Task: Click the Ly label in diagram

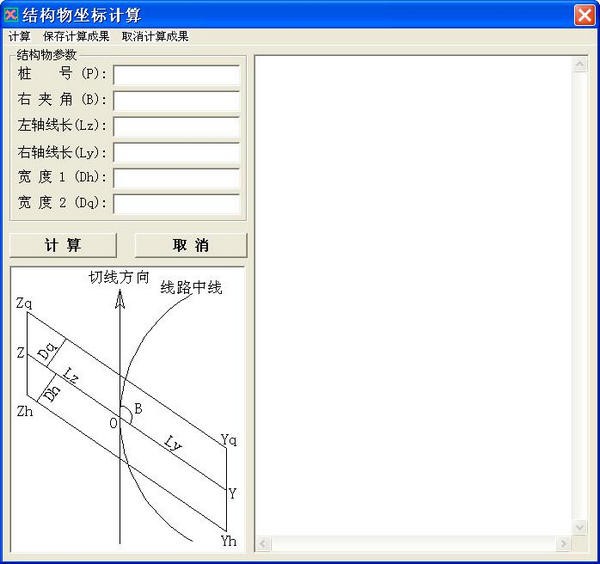Action: click(173, 444)
